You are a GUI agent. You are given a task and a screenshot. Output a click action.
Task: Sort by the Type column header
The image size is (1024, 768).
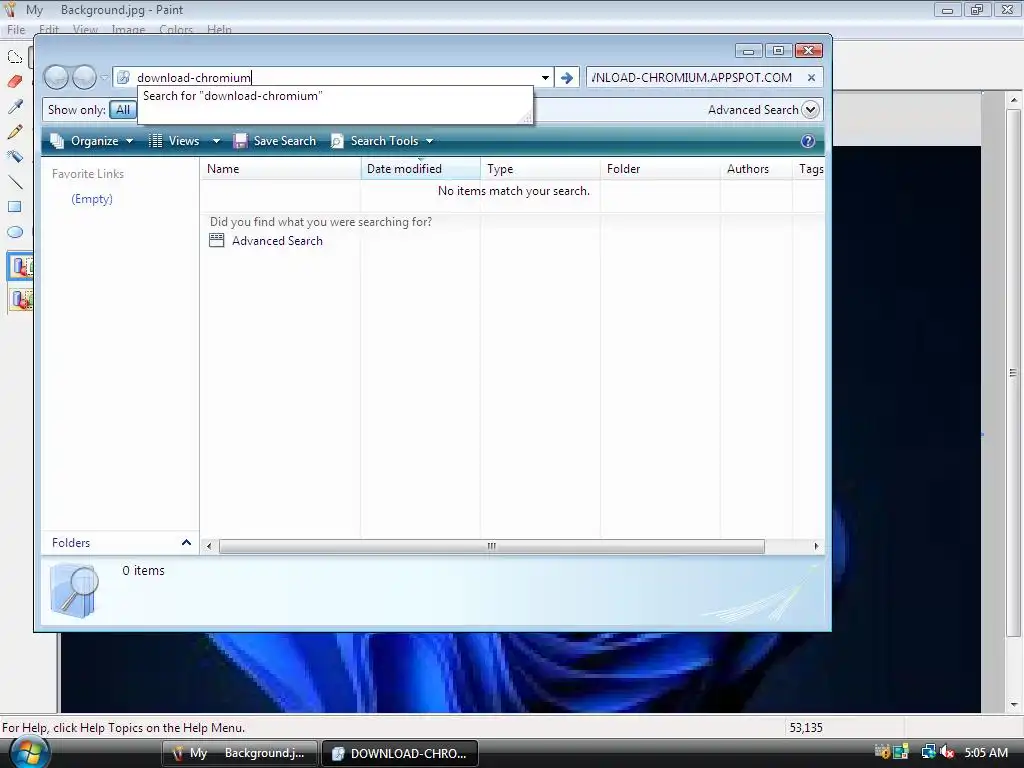[x=540, y=169]
